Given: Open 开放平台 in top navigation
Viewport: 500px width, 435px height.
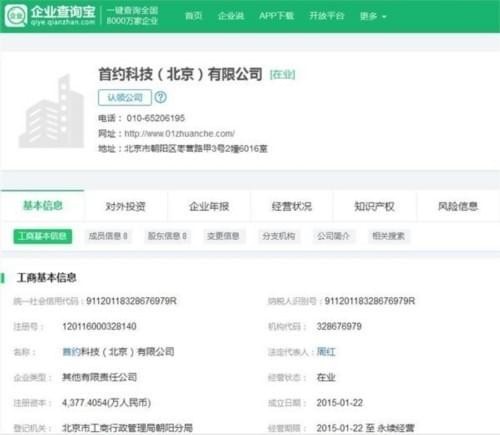Looking at the screenshot, I should 327,16.
